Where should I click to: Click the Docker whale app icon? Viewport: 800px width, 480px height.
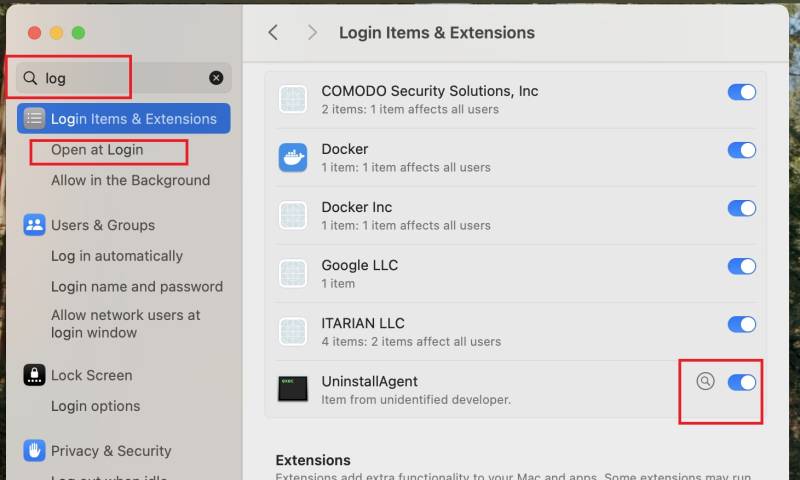click(x=293, y=158)
